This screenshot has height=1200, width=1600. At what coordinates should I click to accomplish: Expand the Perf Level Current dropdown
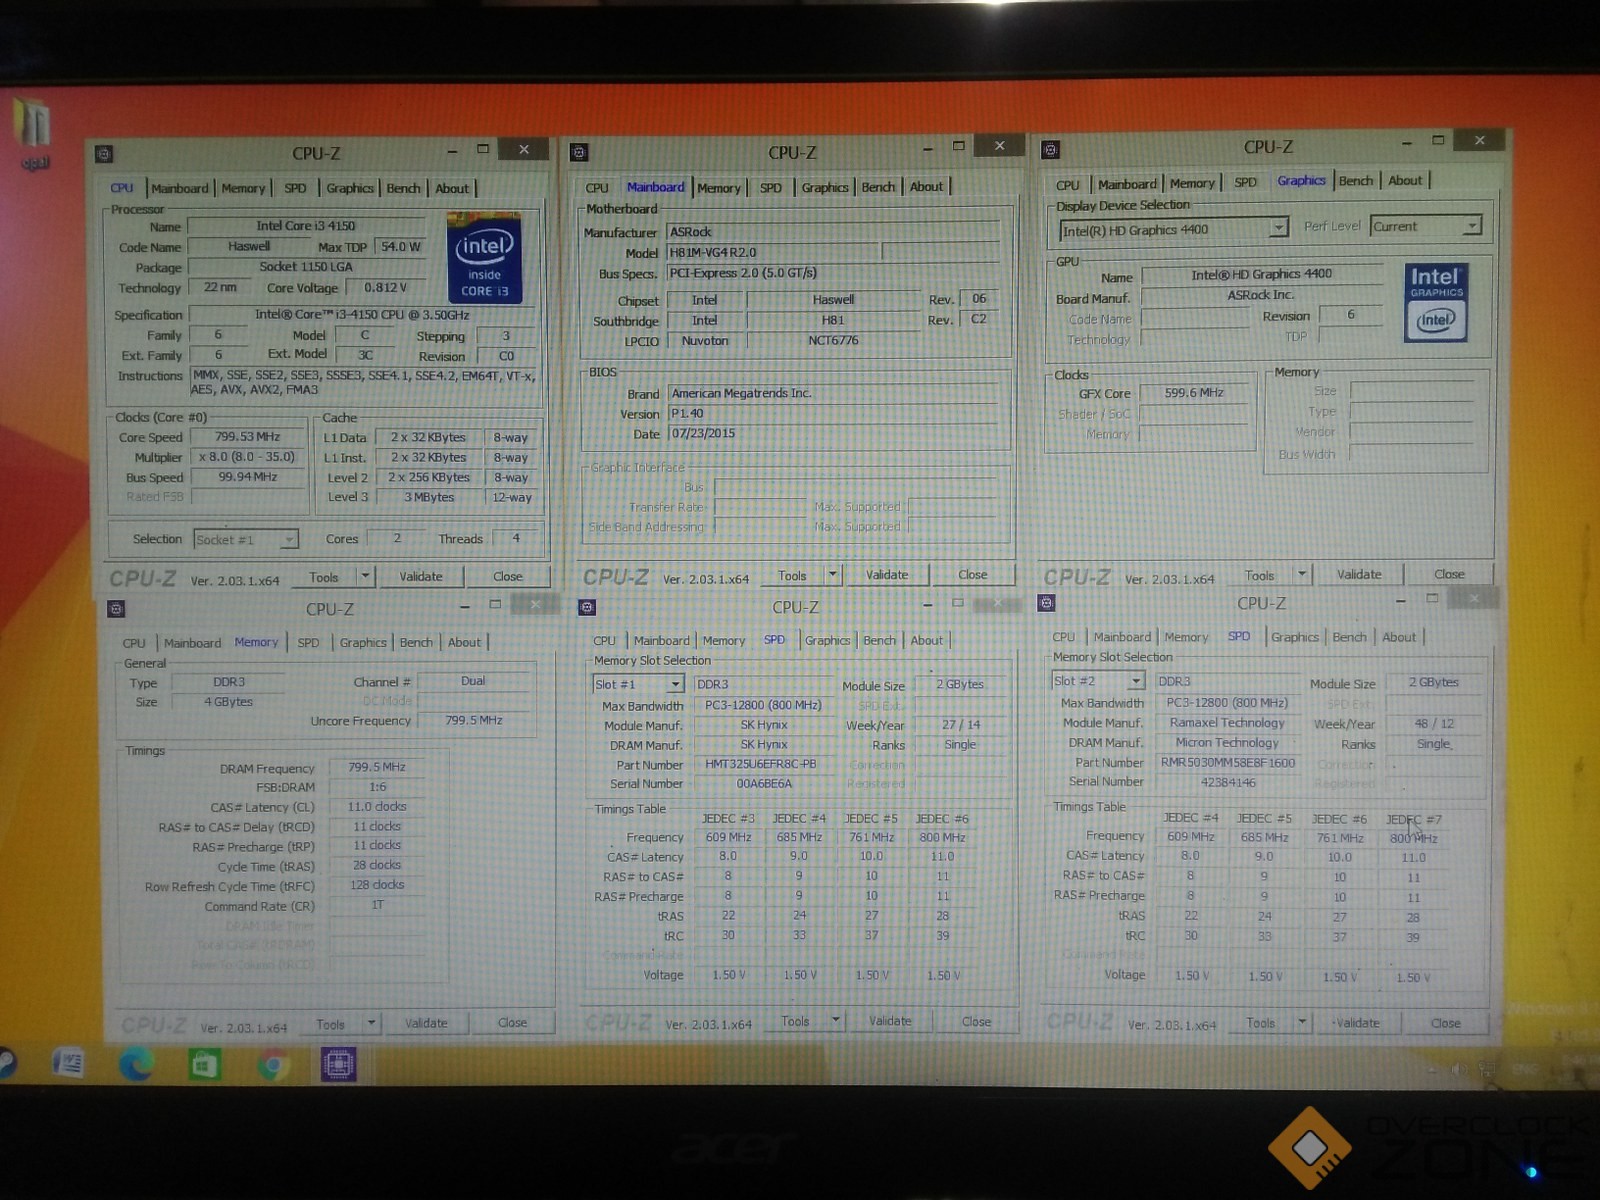(1472, 226)
